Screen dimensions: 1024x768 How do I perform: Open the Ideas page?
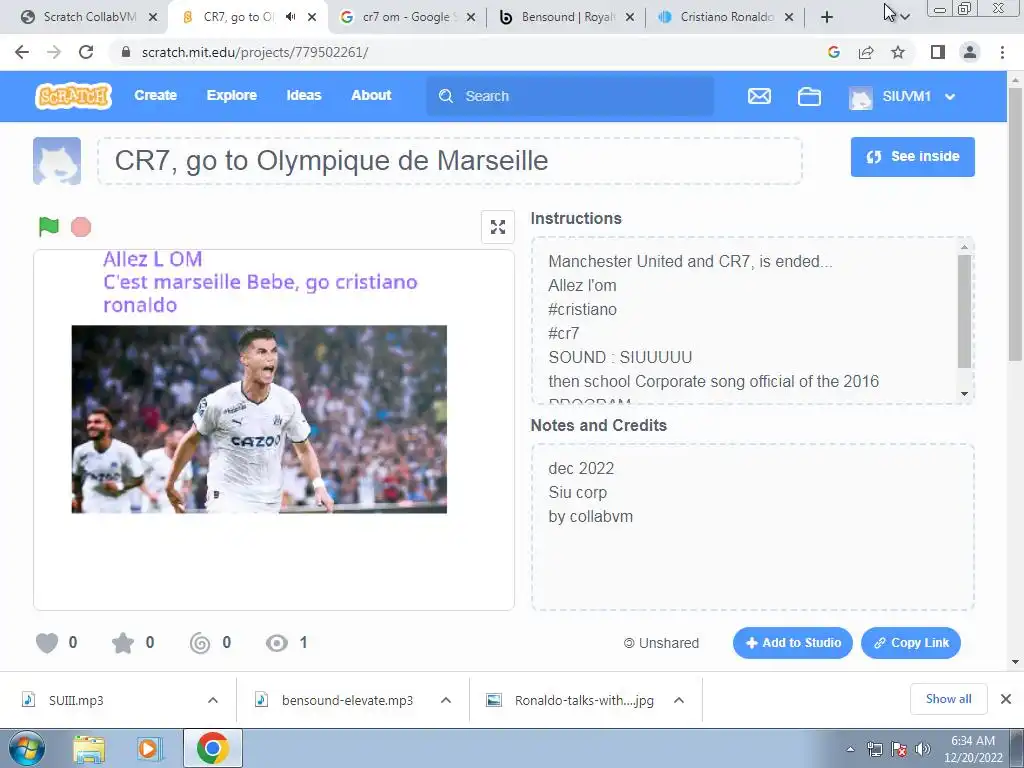[x=304, y=95]
